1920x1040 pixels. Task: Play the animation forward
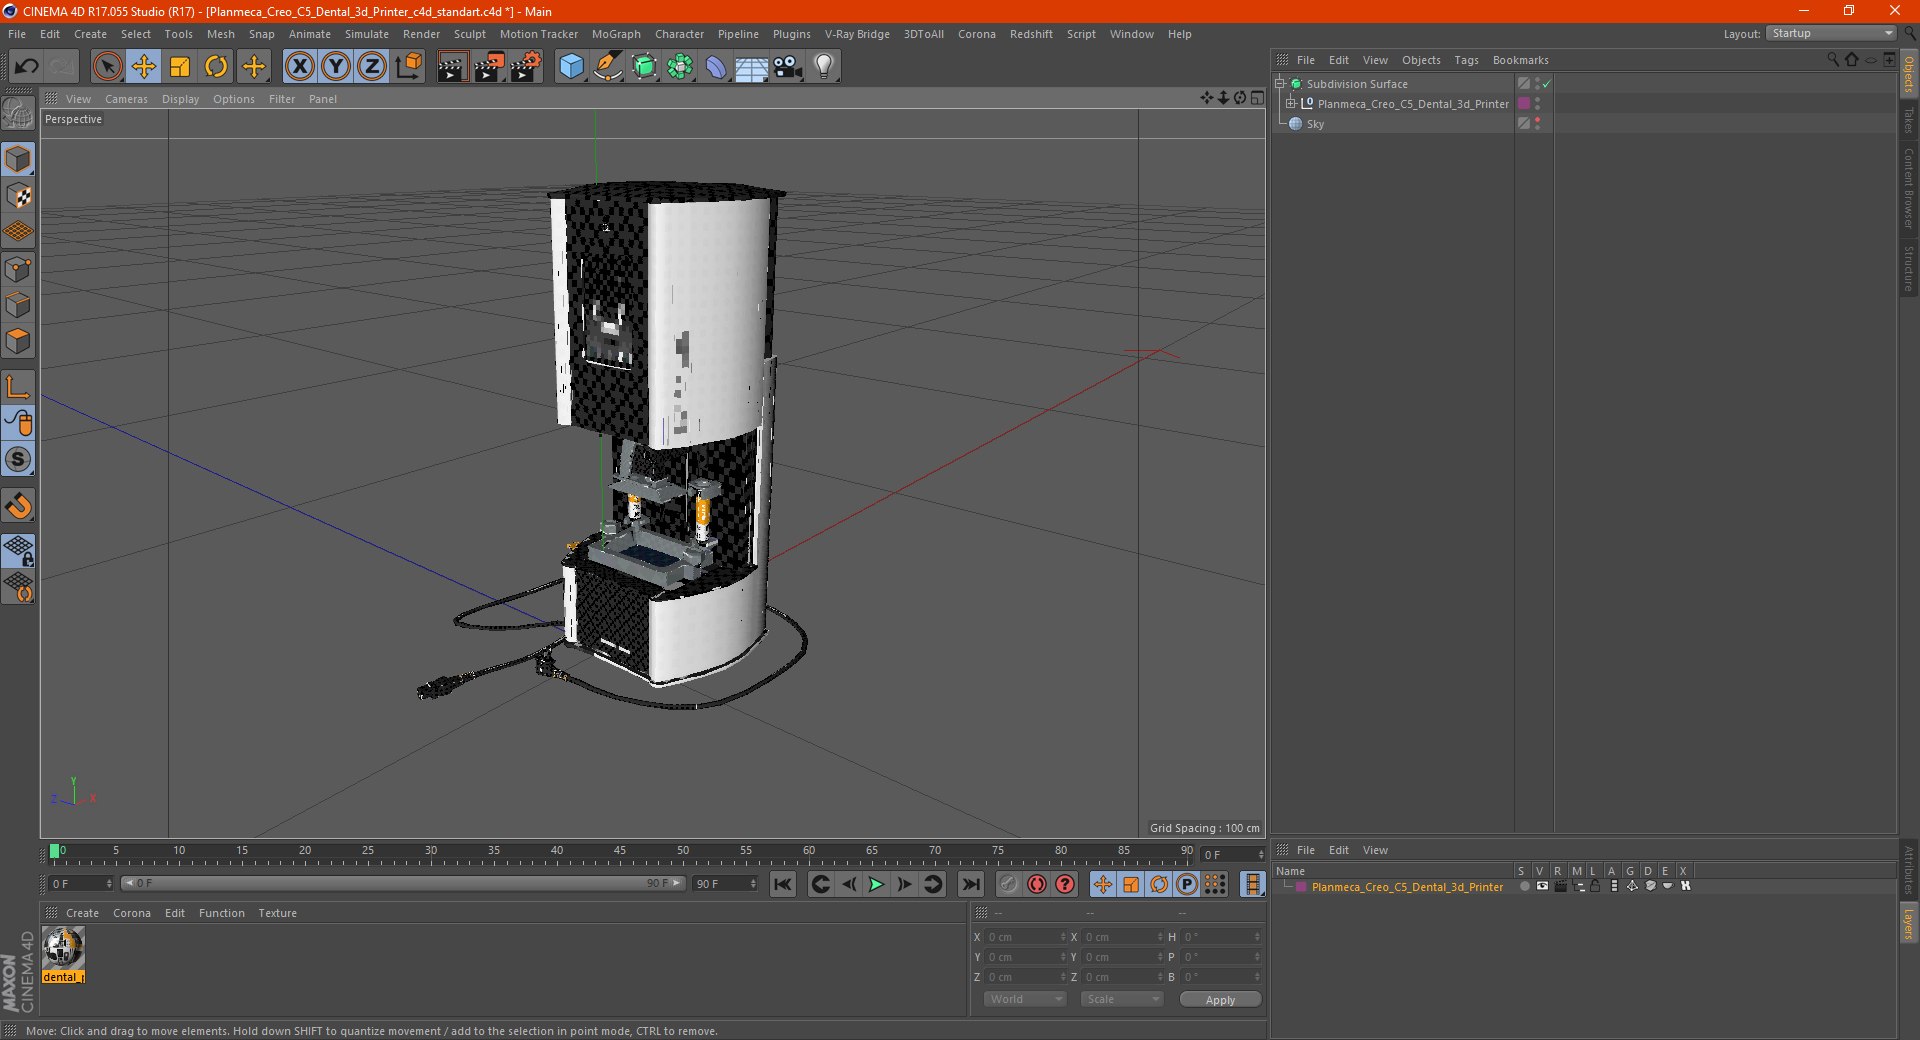(876, 884)
